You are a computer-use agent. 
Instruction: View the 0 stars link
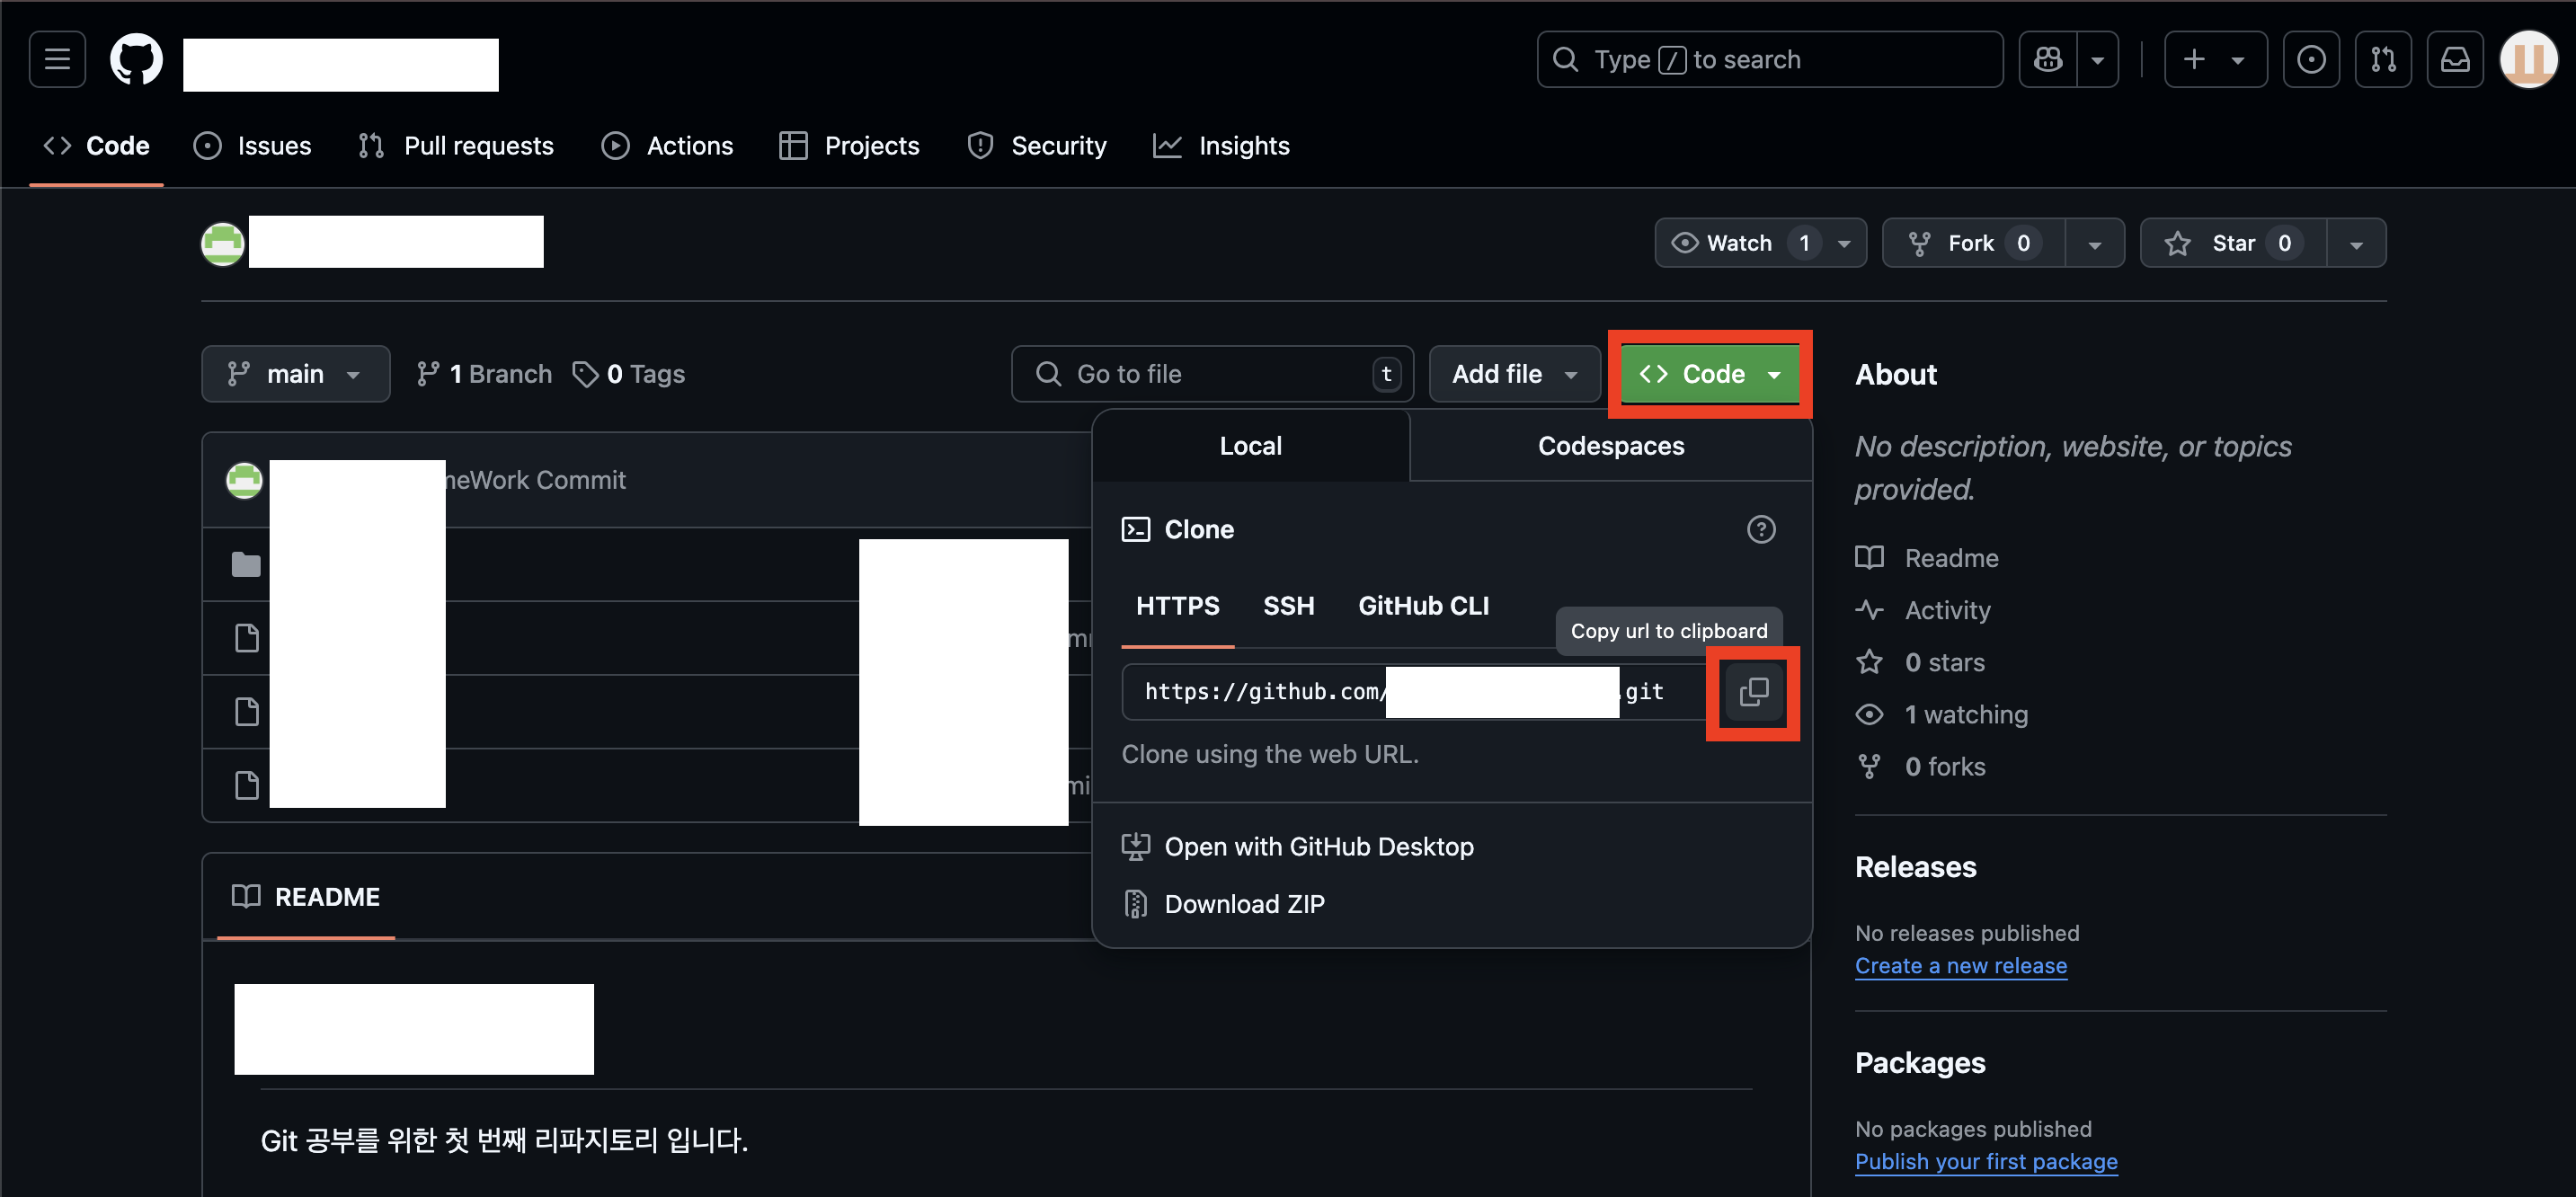(1920, 662)
